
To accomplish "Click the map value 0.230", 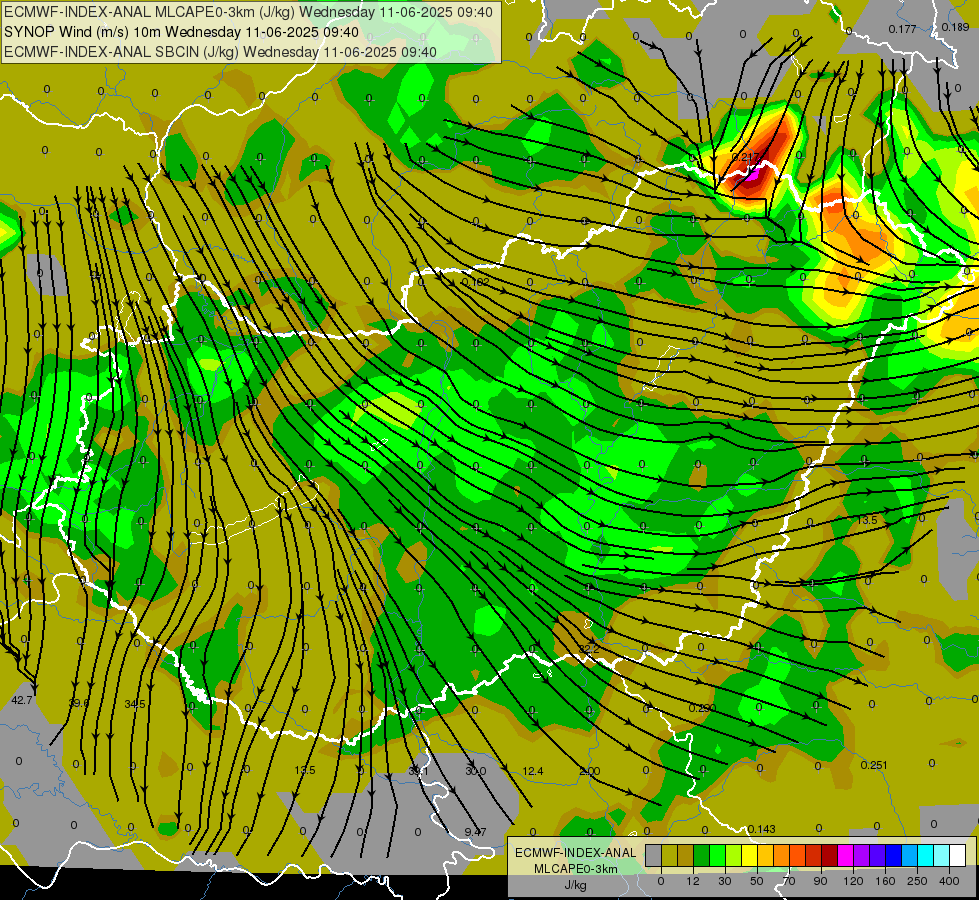I will [x=702, y=708].
